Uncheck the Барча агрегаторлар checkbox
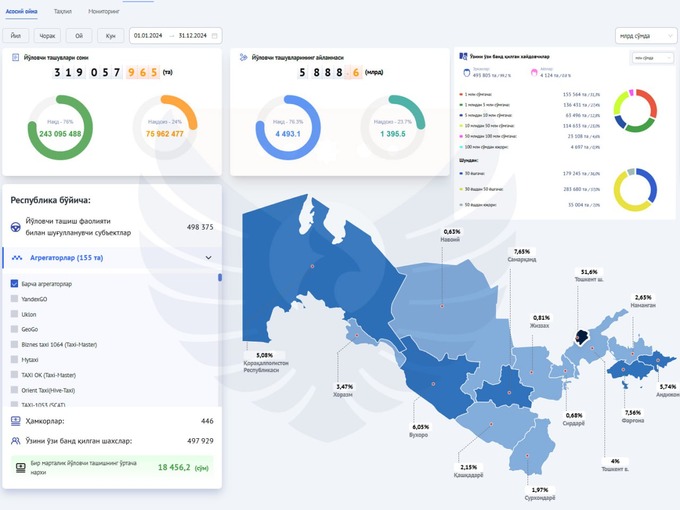The width and height of the screenshot is (680, 510). point(14,283)
